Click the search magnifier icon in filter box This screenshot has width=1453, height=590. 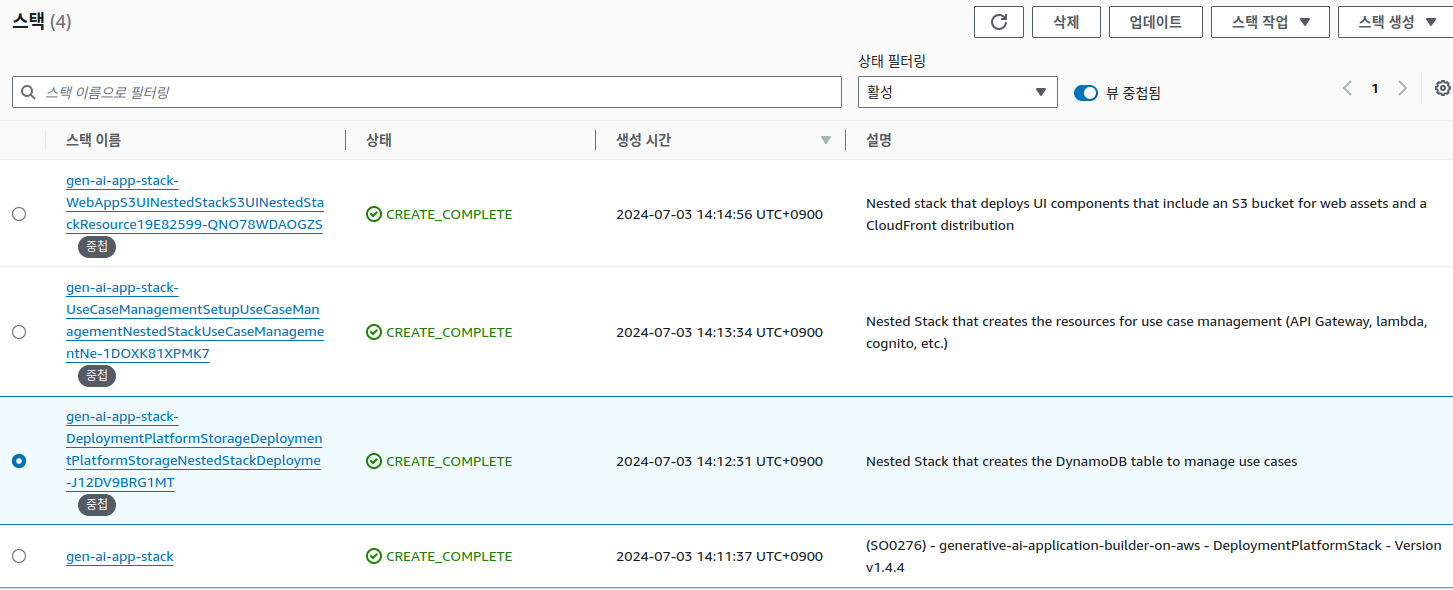pyautogui.click(x=28, y=92)
